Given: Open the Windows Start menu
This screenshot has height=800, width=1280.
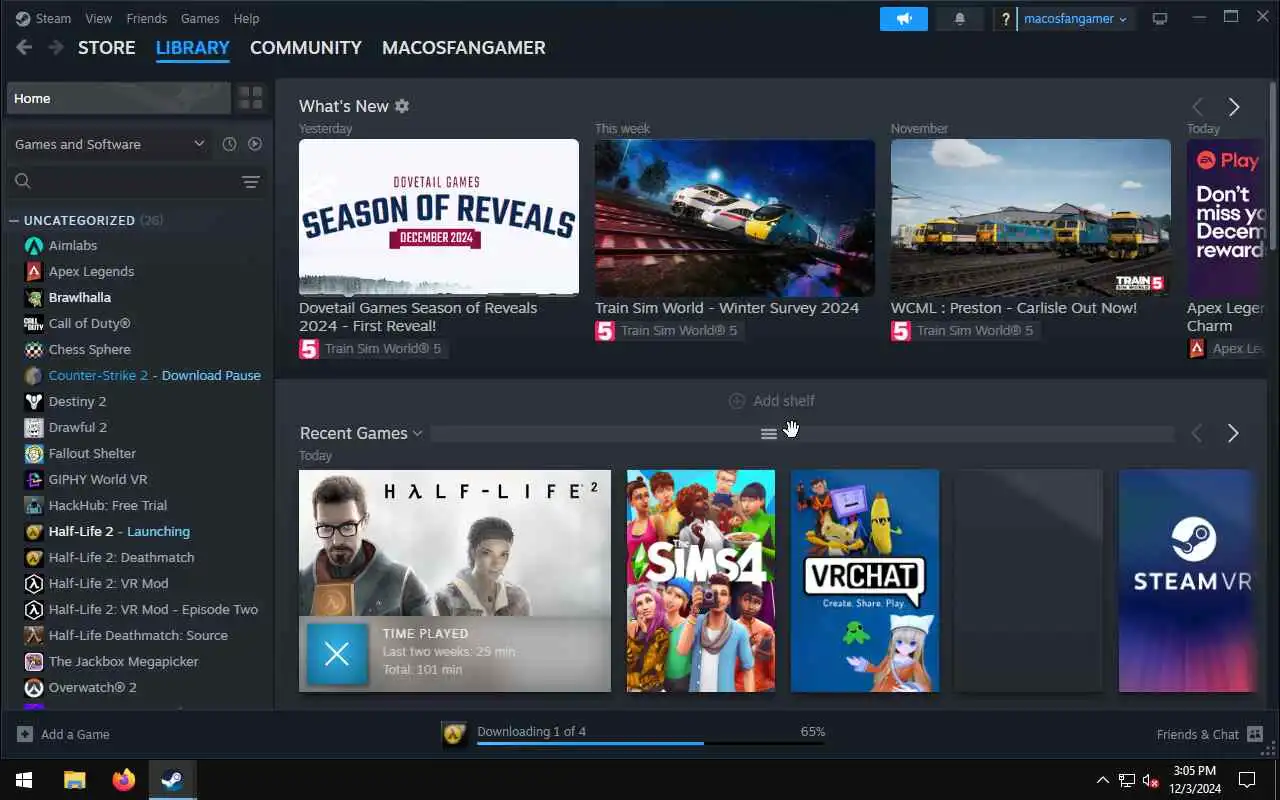Looking at the screenshot, I should (24, 780).
